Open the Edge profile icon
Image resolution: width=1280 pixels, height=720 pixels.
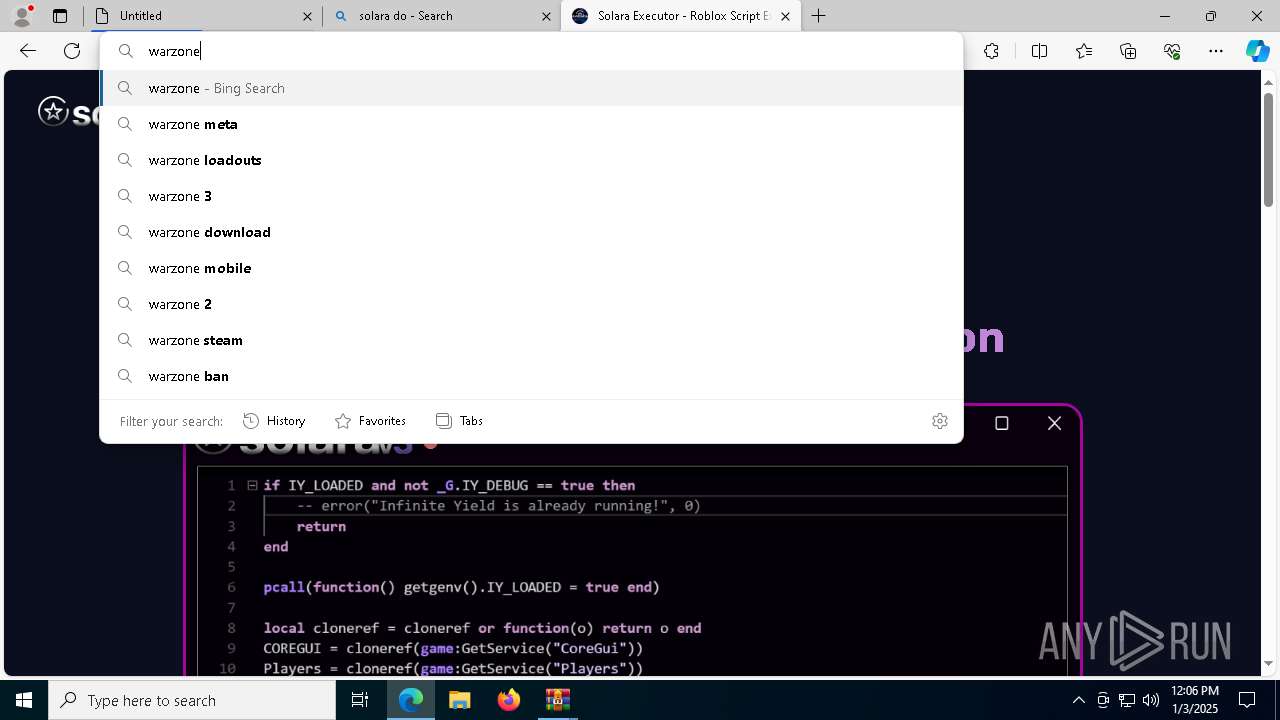click(21, 16)
